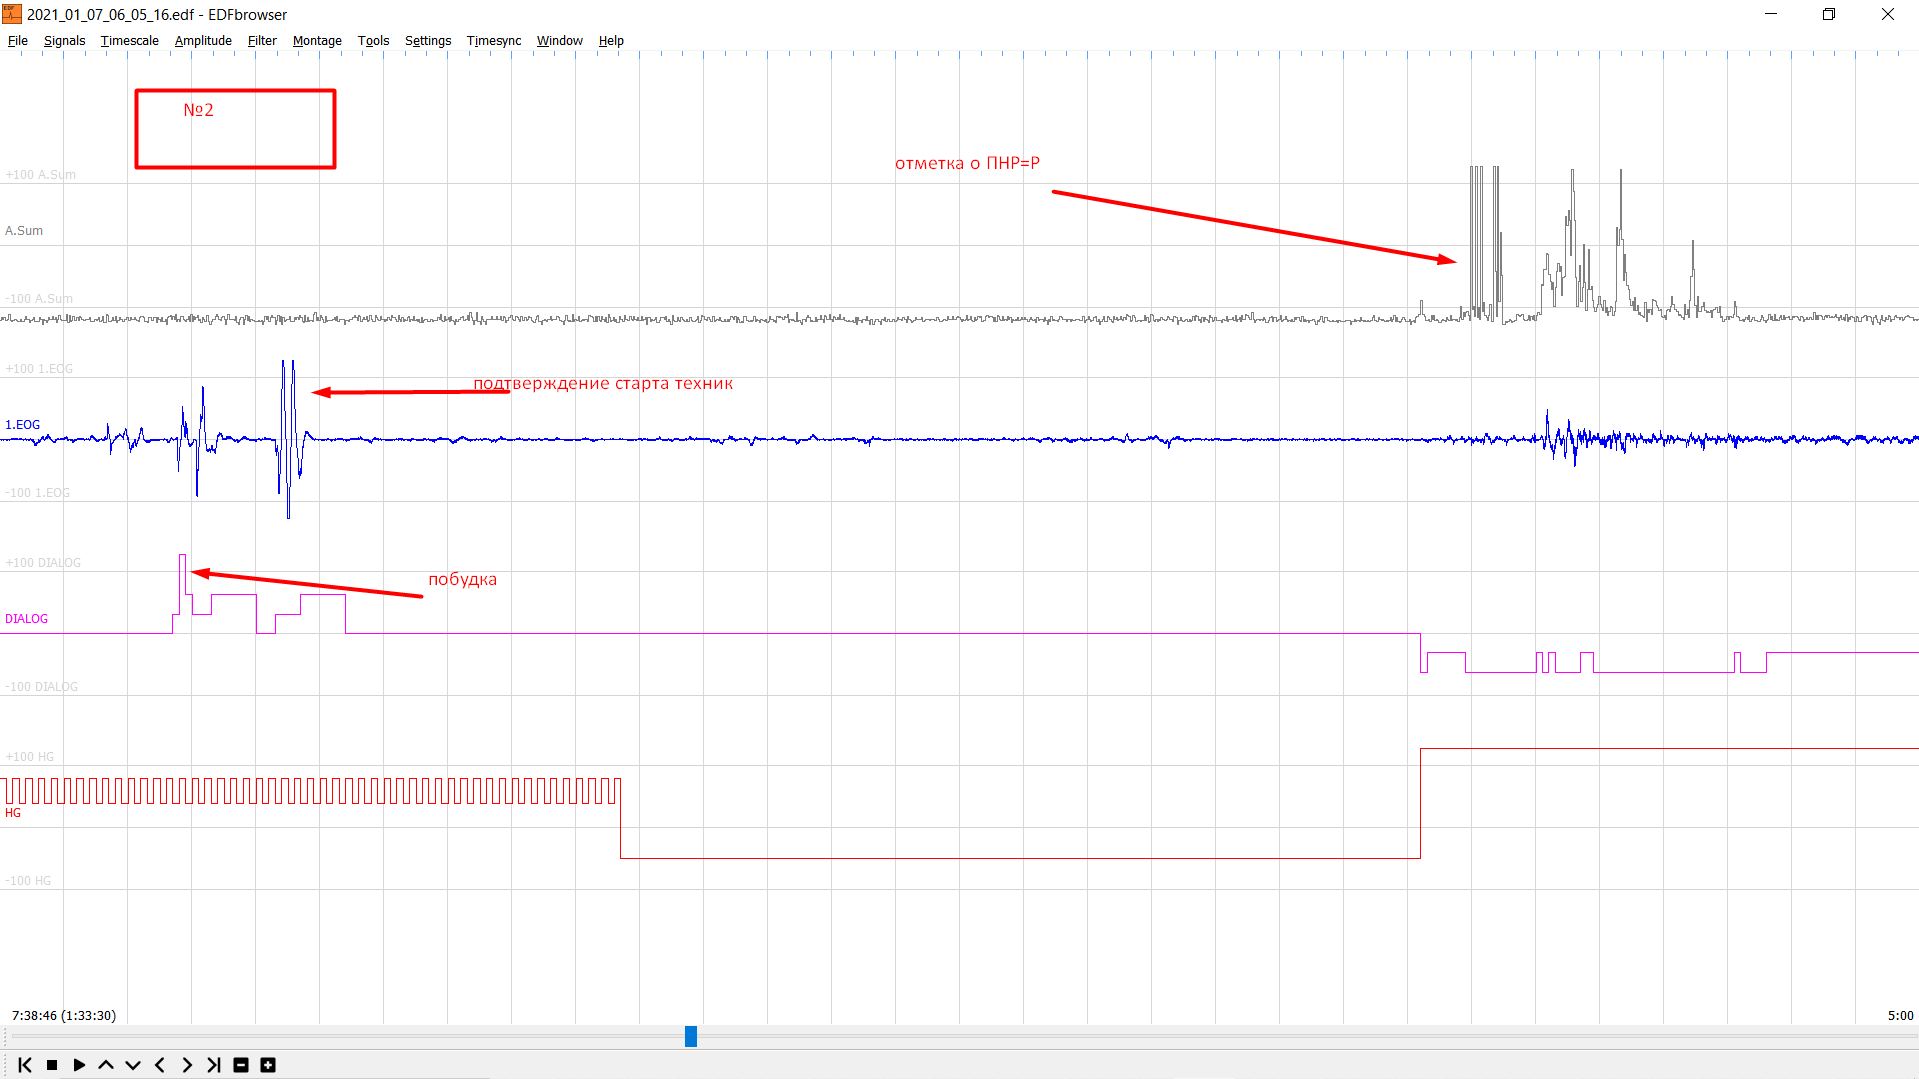Shift signals down with the down chevron
The image size is (1919, 1079).
pyautogui.click(x=133, y=1065)
